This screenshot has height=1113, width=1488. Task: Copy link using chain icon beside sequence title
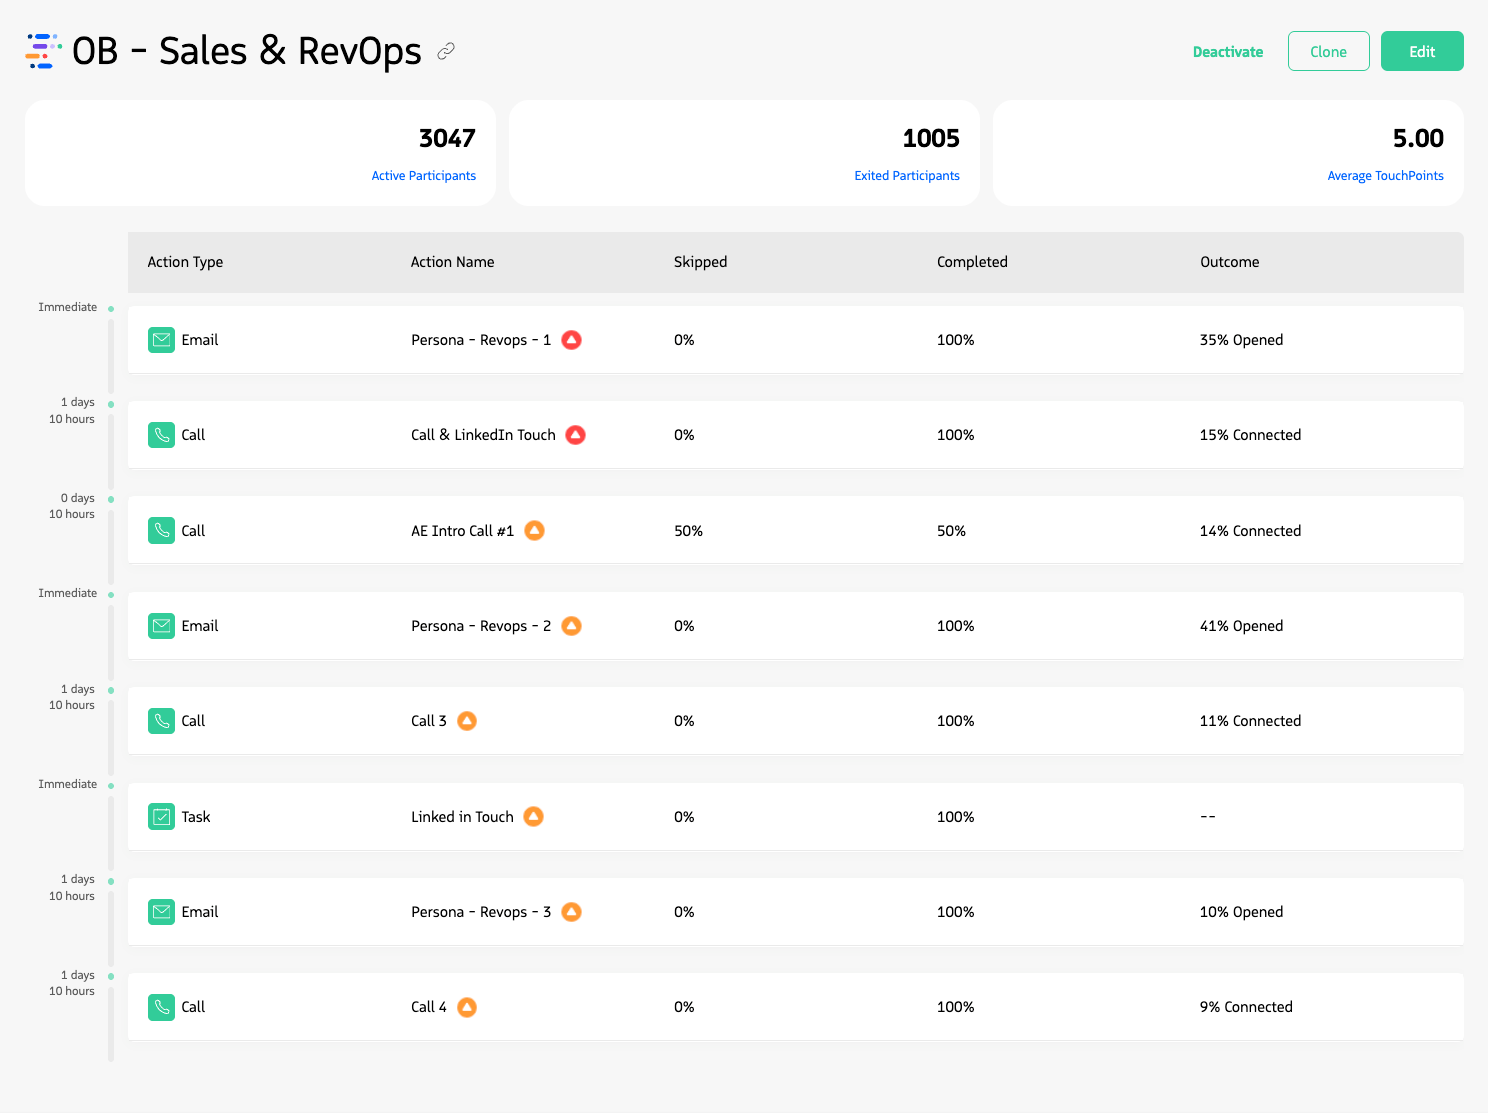point(446,51)
